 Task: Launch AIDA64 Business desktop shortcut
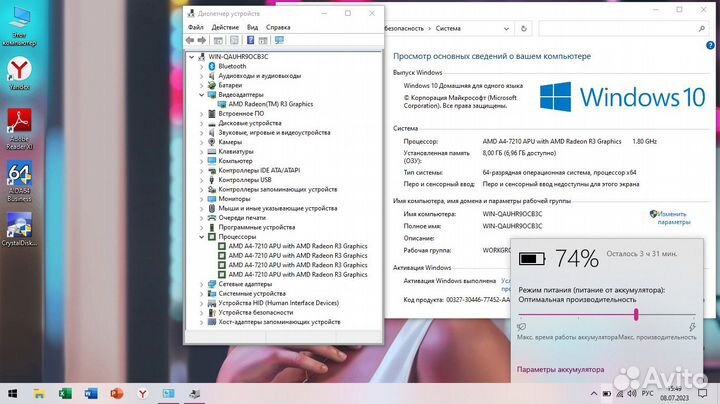tap(19, 181)
